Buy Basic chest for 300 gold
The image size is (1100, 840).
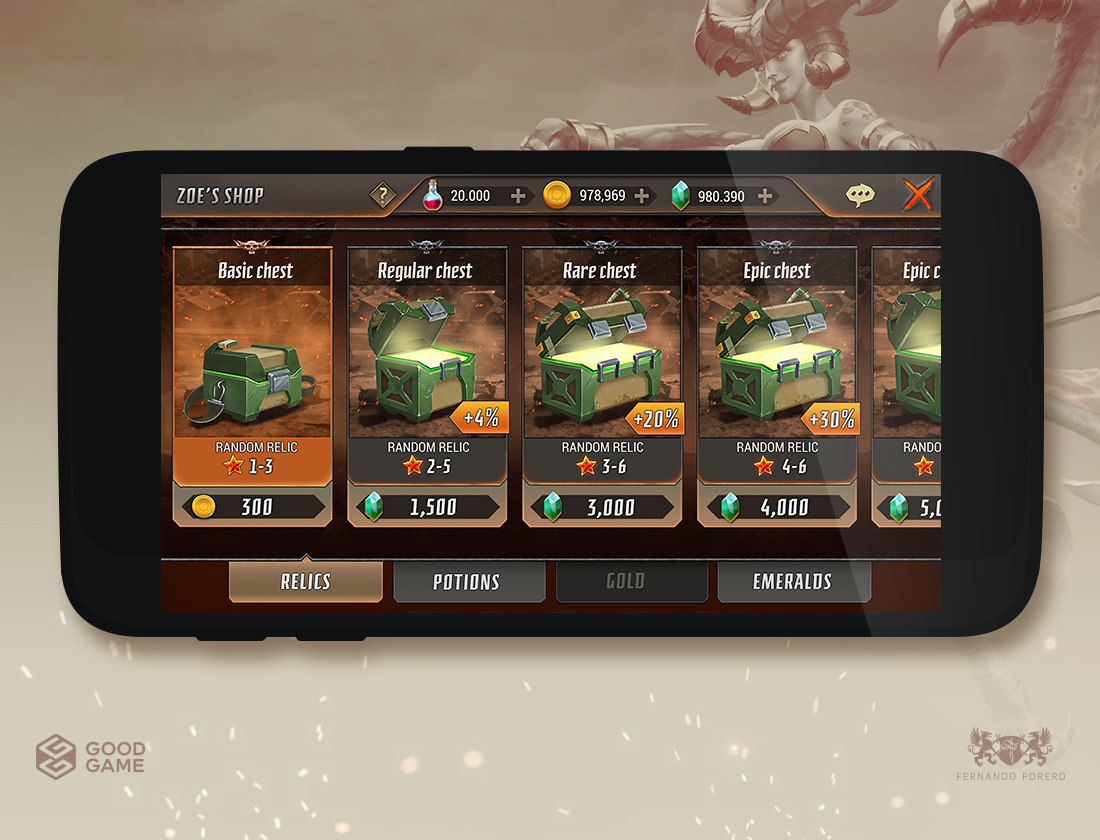point(253,507)
